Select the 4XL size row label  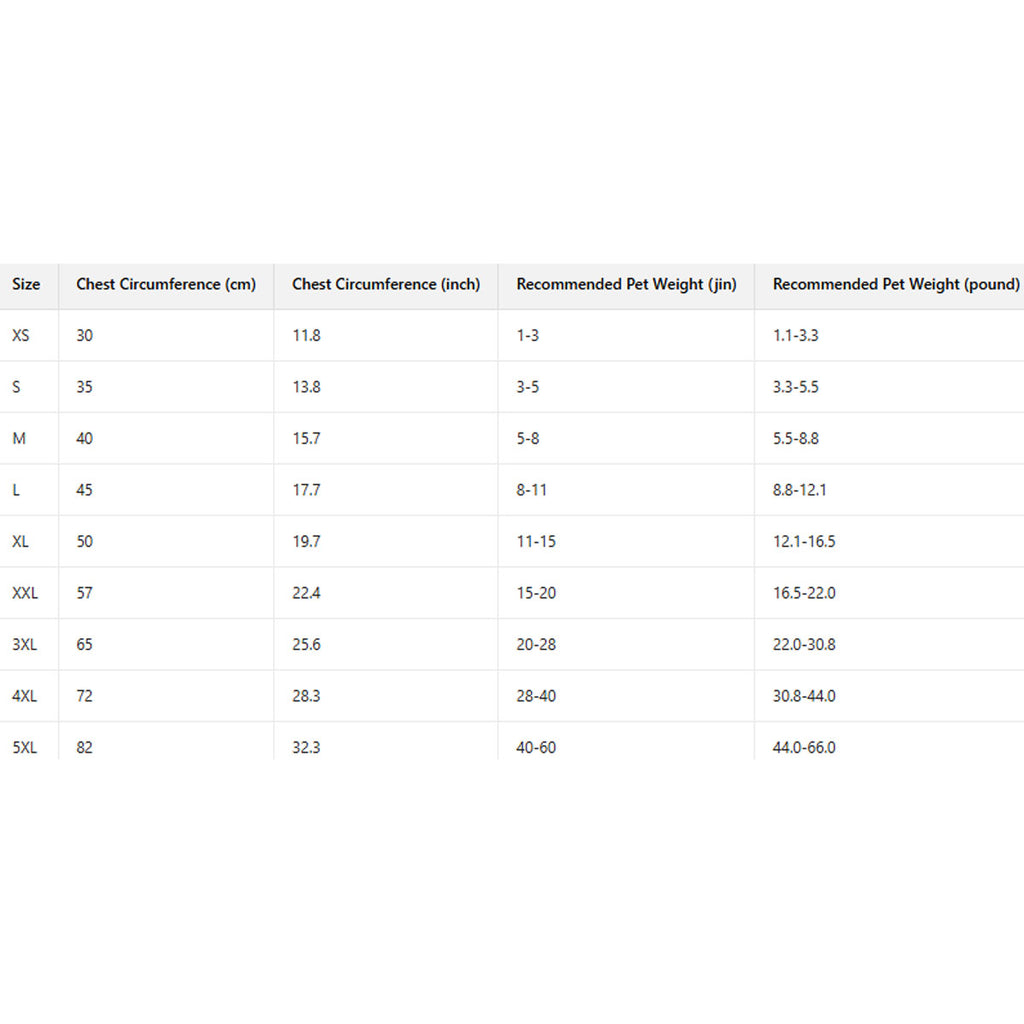[x=24, y=696]
